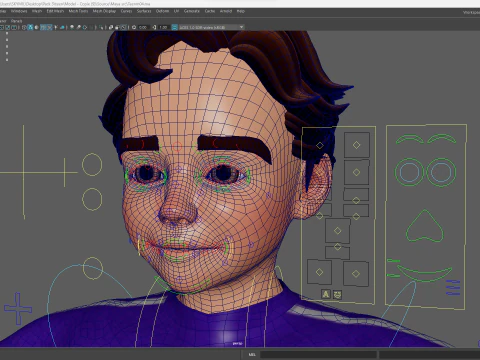Select the yellow circle control above the shoulder
The width and height of the screenshot is (480, 360).
[x=93, y=268]
